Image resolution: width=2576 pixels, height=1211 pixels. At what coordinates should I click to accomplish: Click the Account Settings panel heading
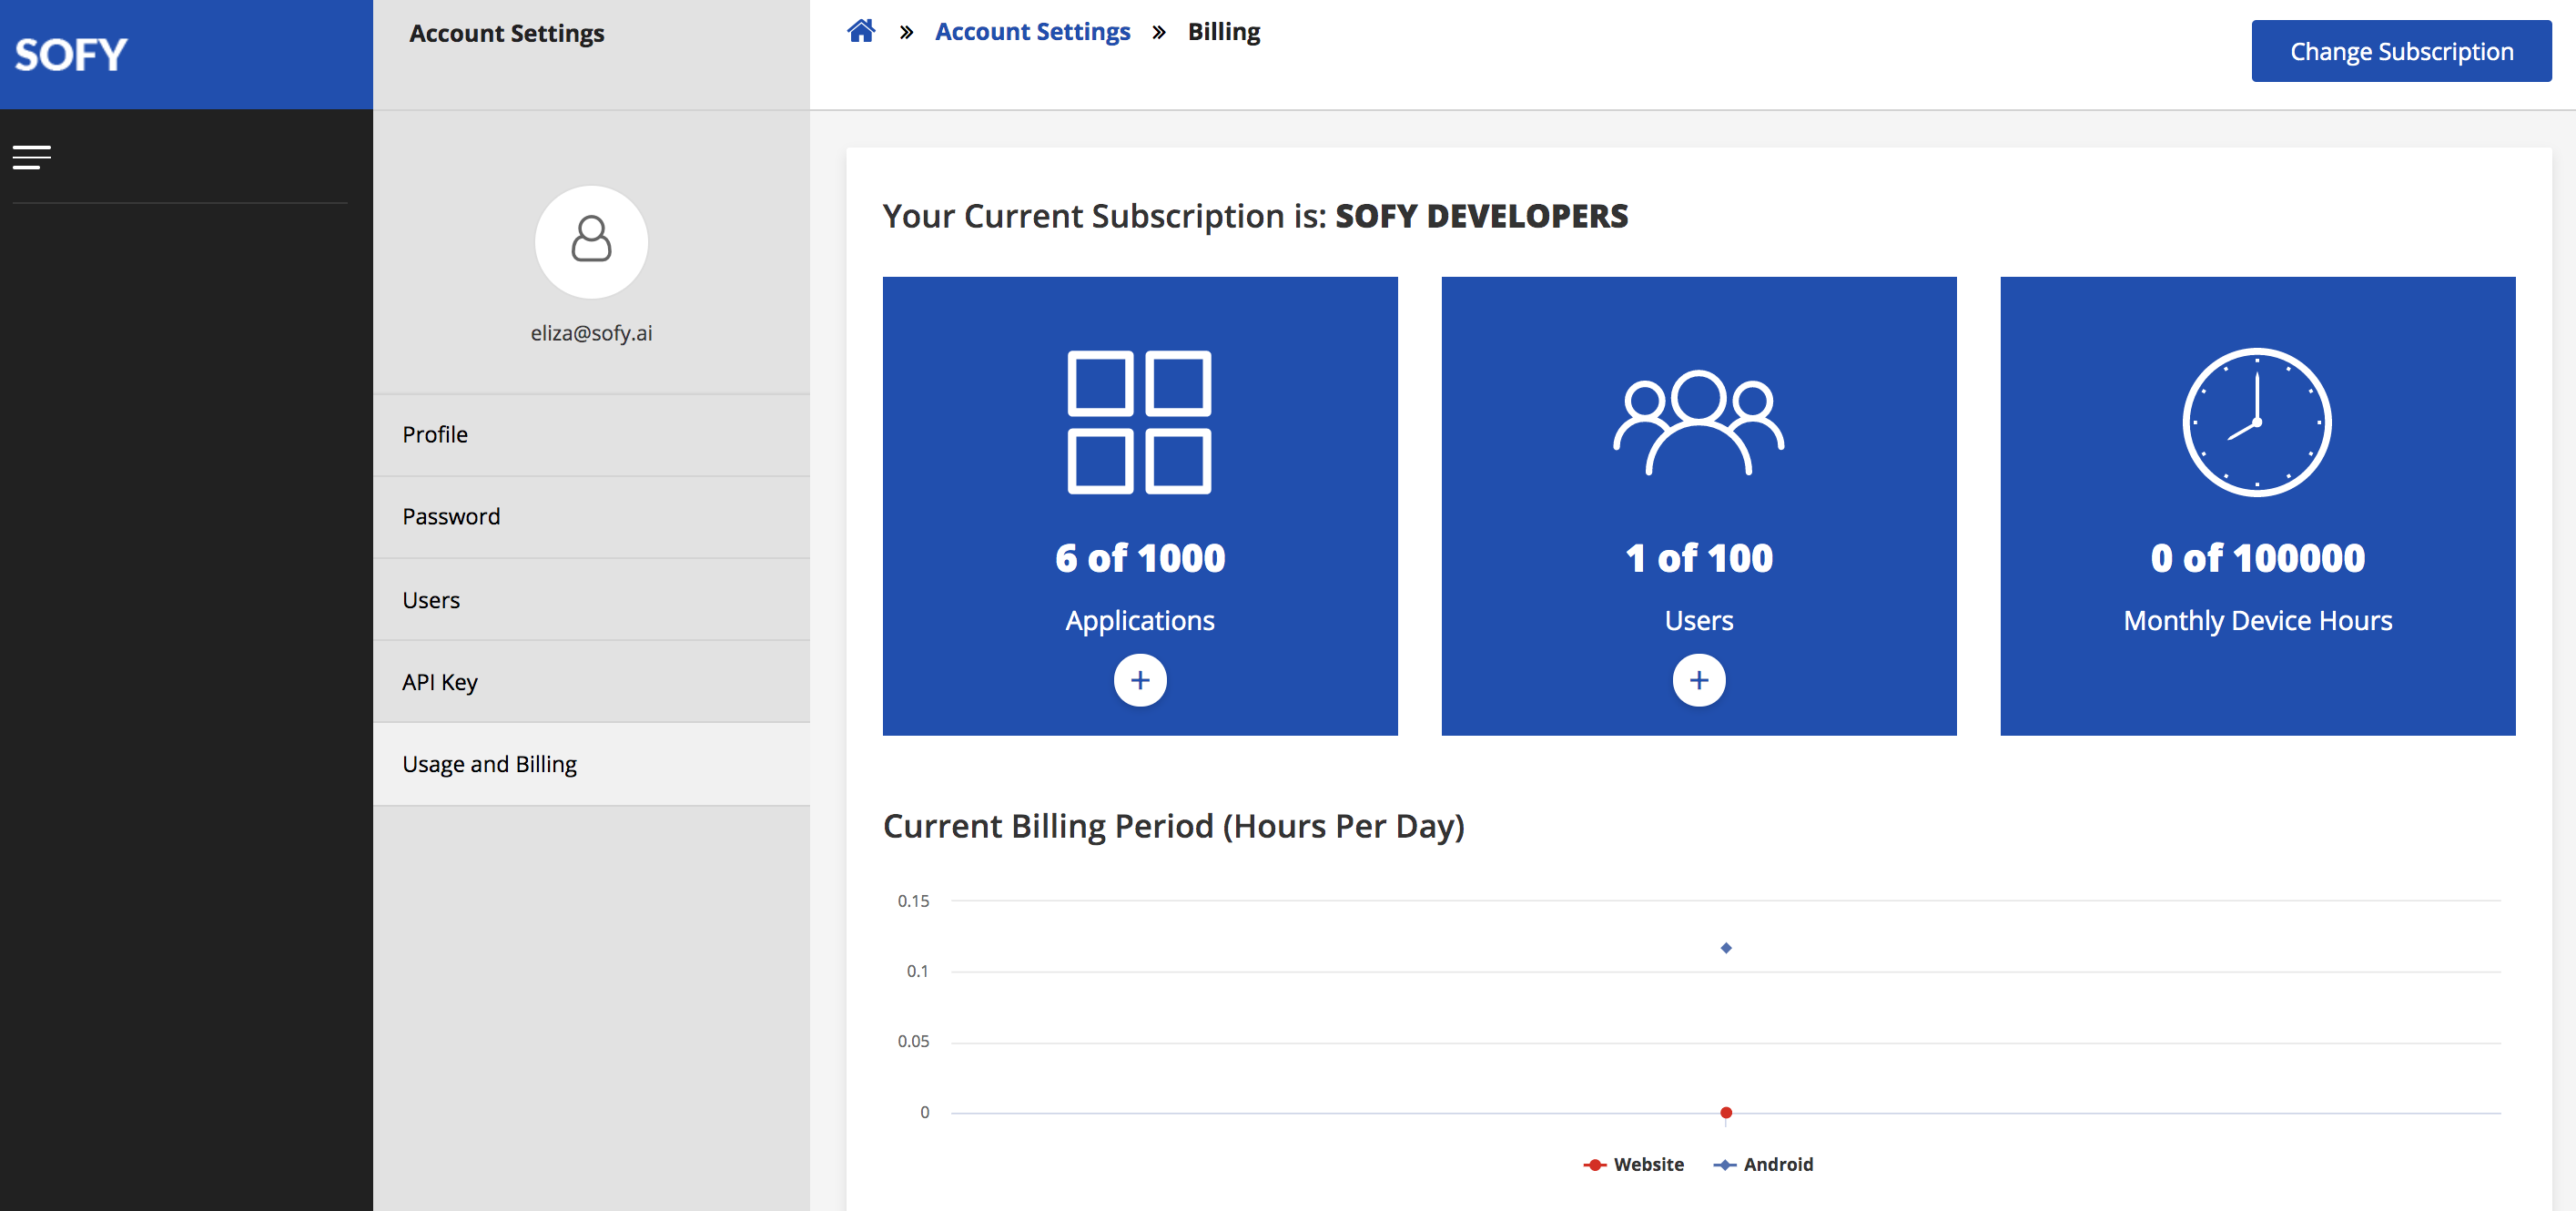(506, 33)
